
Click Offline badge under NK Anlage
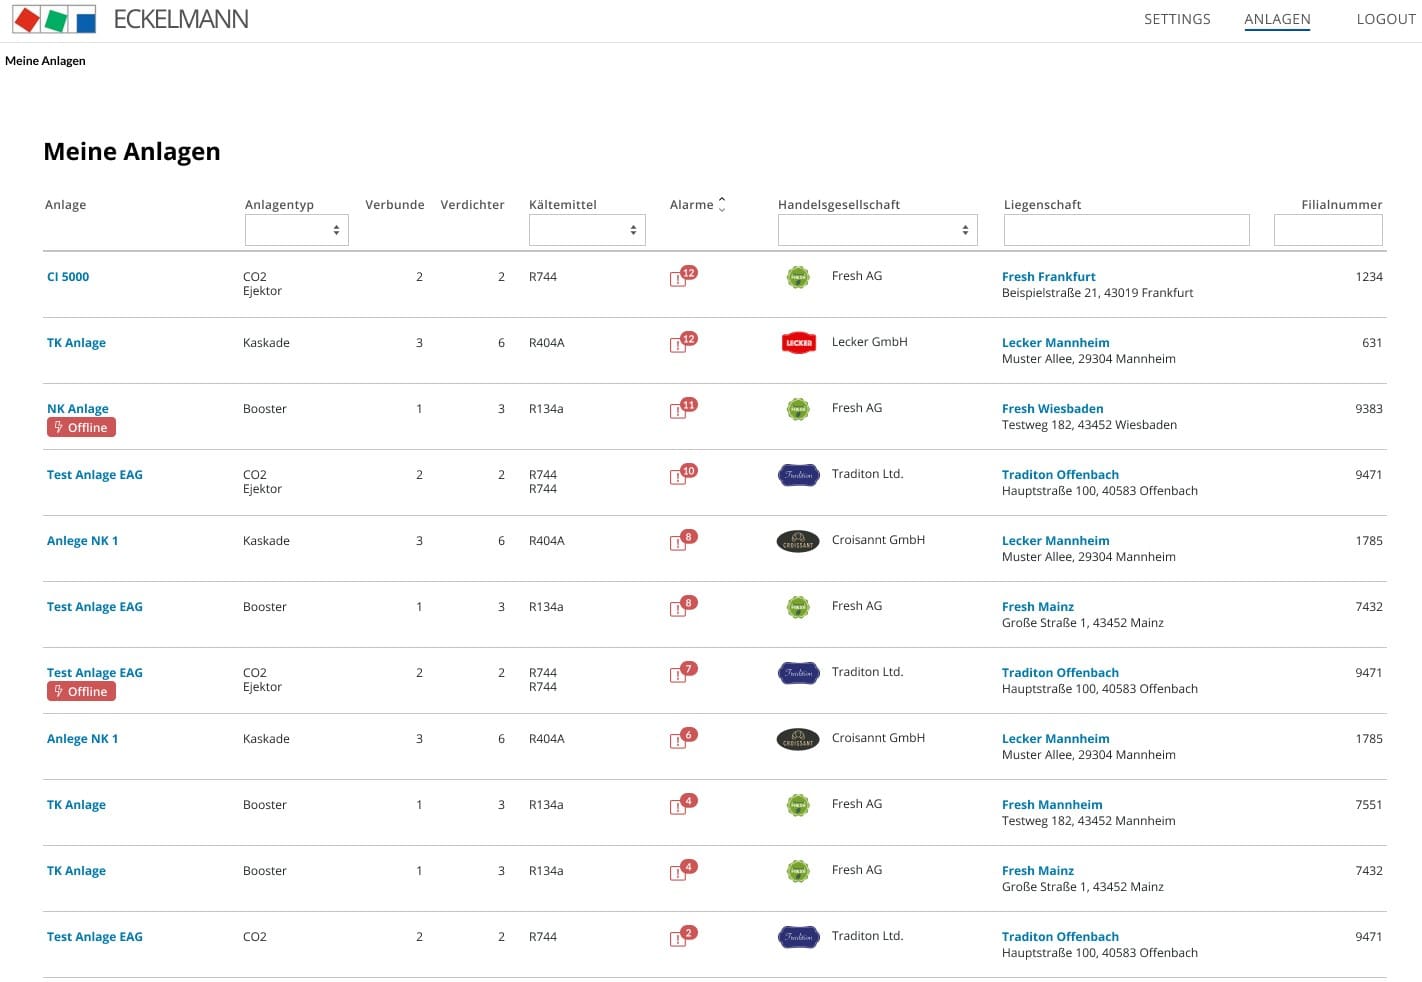81,427
